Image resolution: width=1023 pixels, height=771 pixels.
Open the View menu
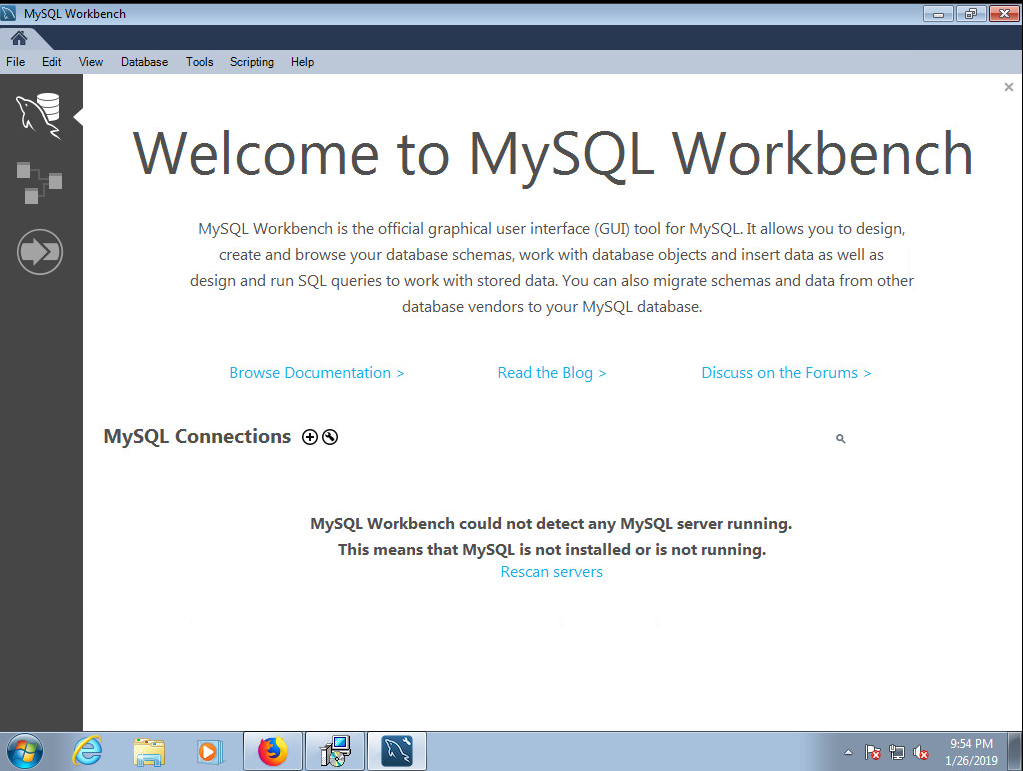coord(91,62)
